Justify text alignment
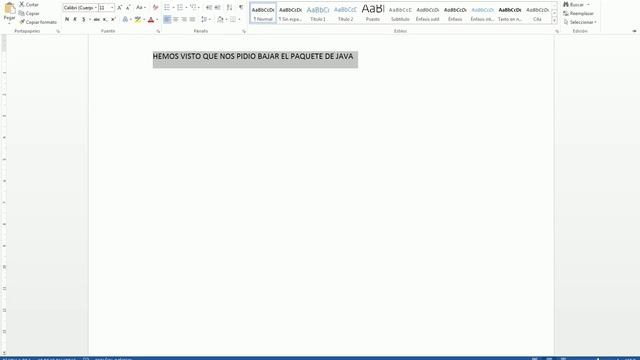640x360 pixels. [x=192, y=19]
